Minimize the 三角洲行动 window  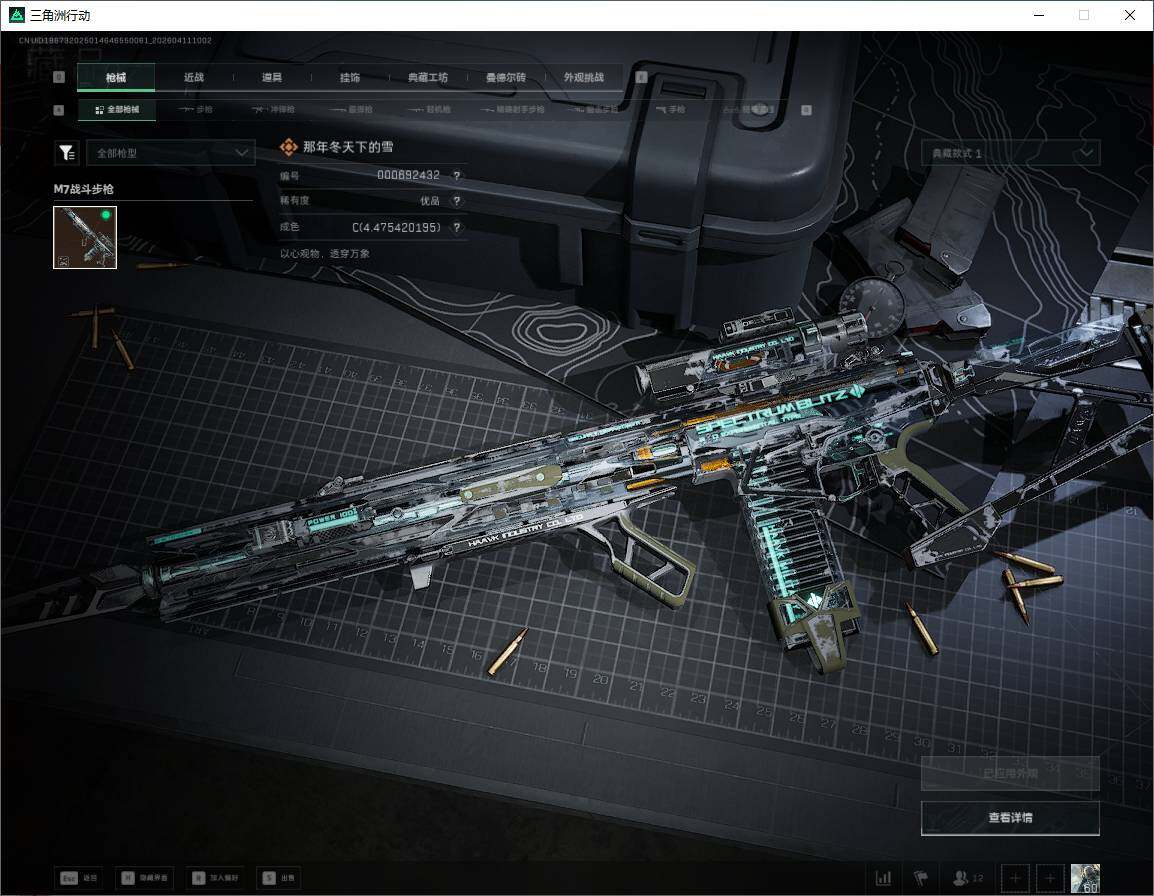tap(1039, 15)
